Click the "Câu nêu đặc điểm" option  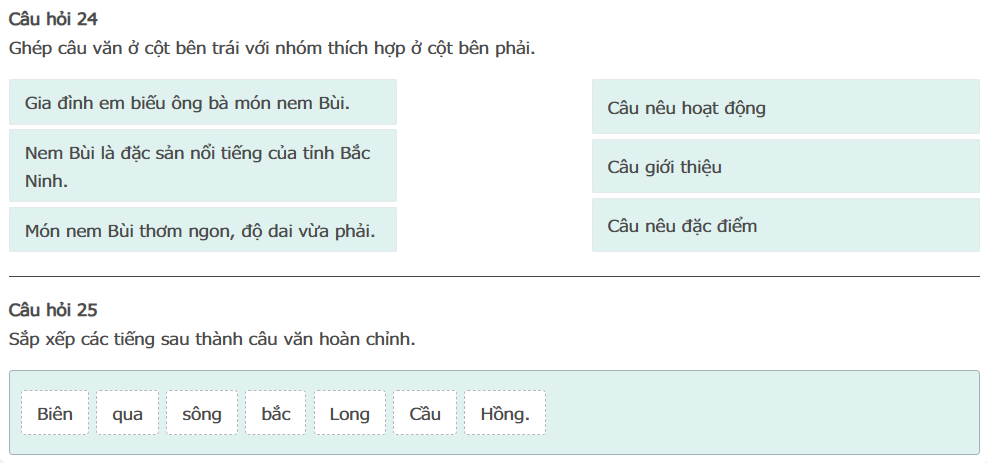pyautogui.click(x=785, y=225)
